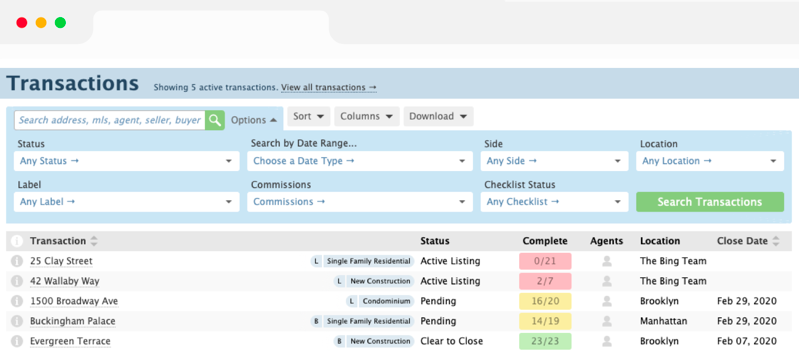Open the Any Location dropdown
799x362 pixels.
click(710, 161)
